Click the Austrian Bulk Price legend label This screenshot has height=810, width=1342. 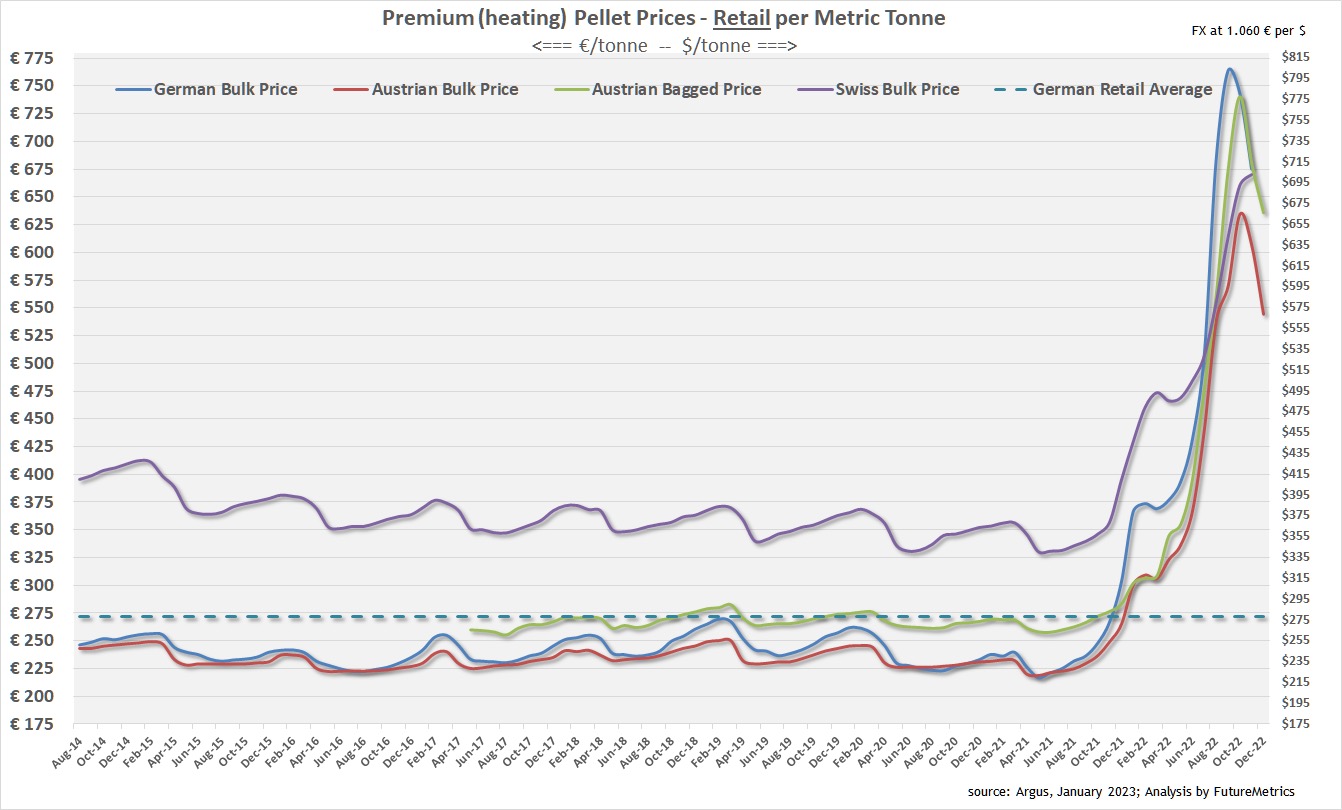[x=444, y=89]
